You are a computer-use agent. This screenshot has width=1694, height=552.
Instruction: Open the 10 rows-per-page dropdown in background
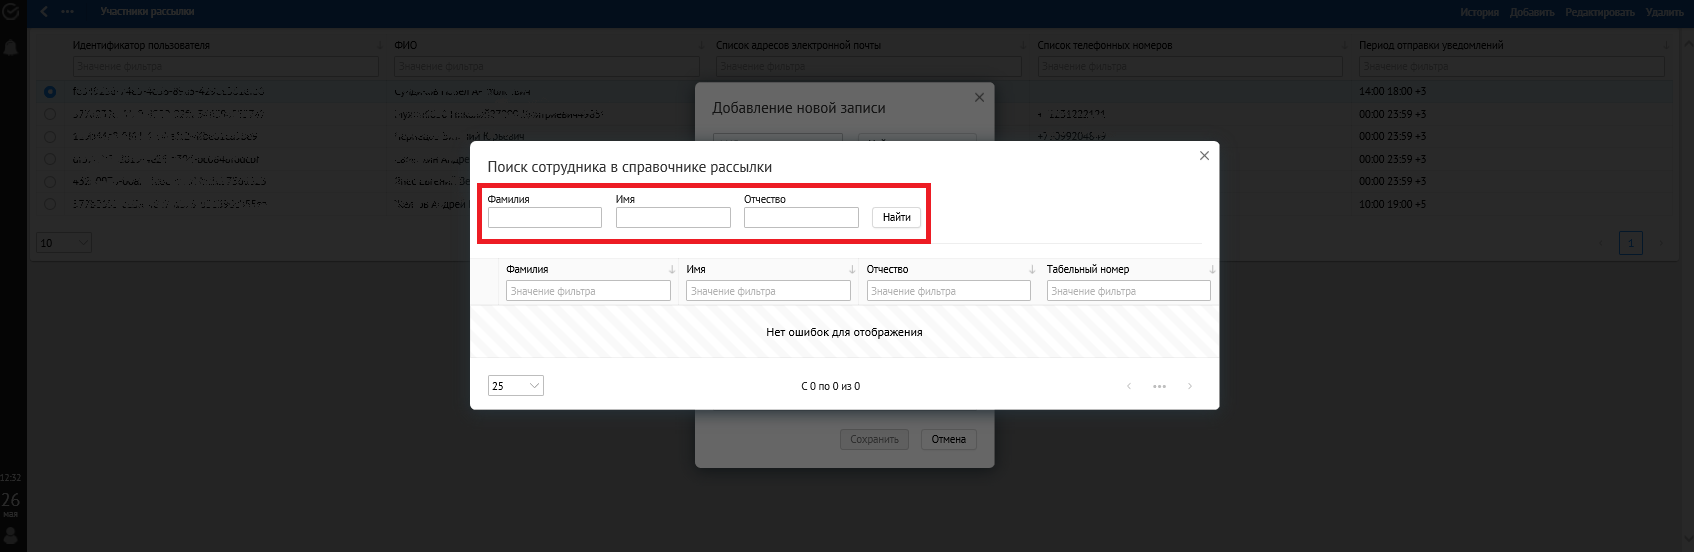[x=64, y=243]
